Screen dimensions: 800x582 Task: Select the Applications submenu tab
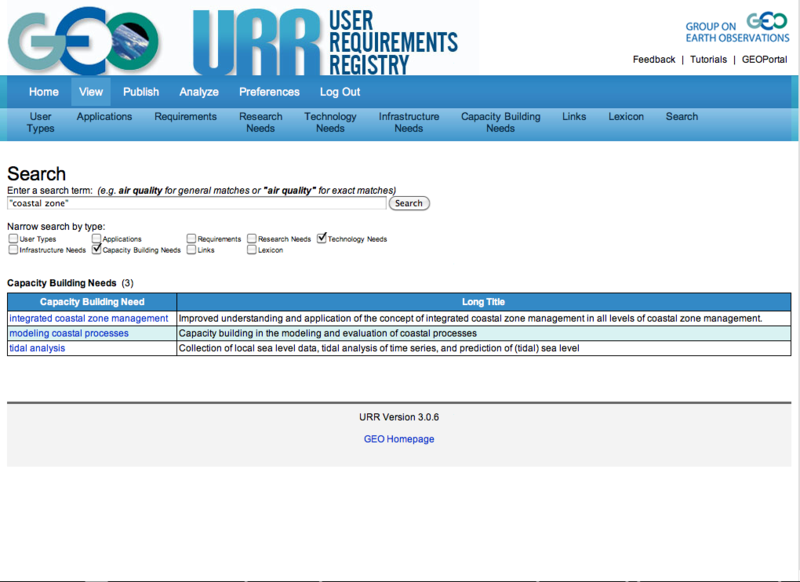click(104, 117)
